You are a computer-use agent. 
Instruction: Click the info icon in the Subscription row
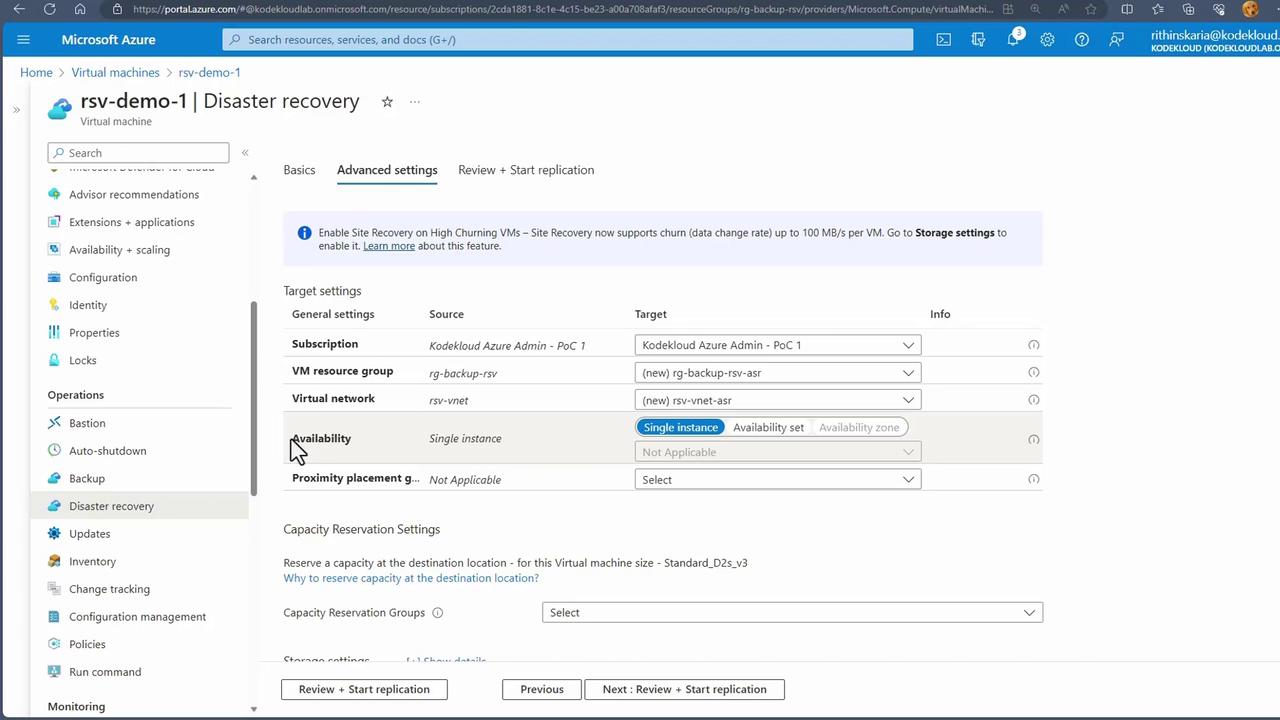coord(1033,345)
